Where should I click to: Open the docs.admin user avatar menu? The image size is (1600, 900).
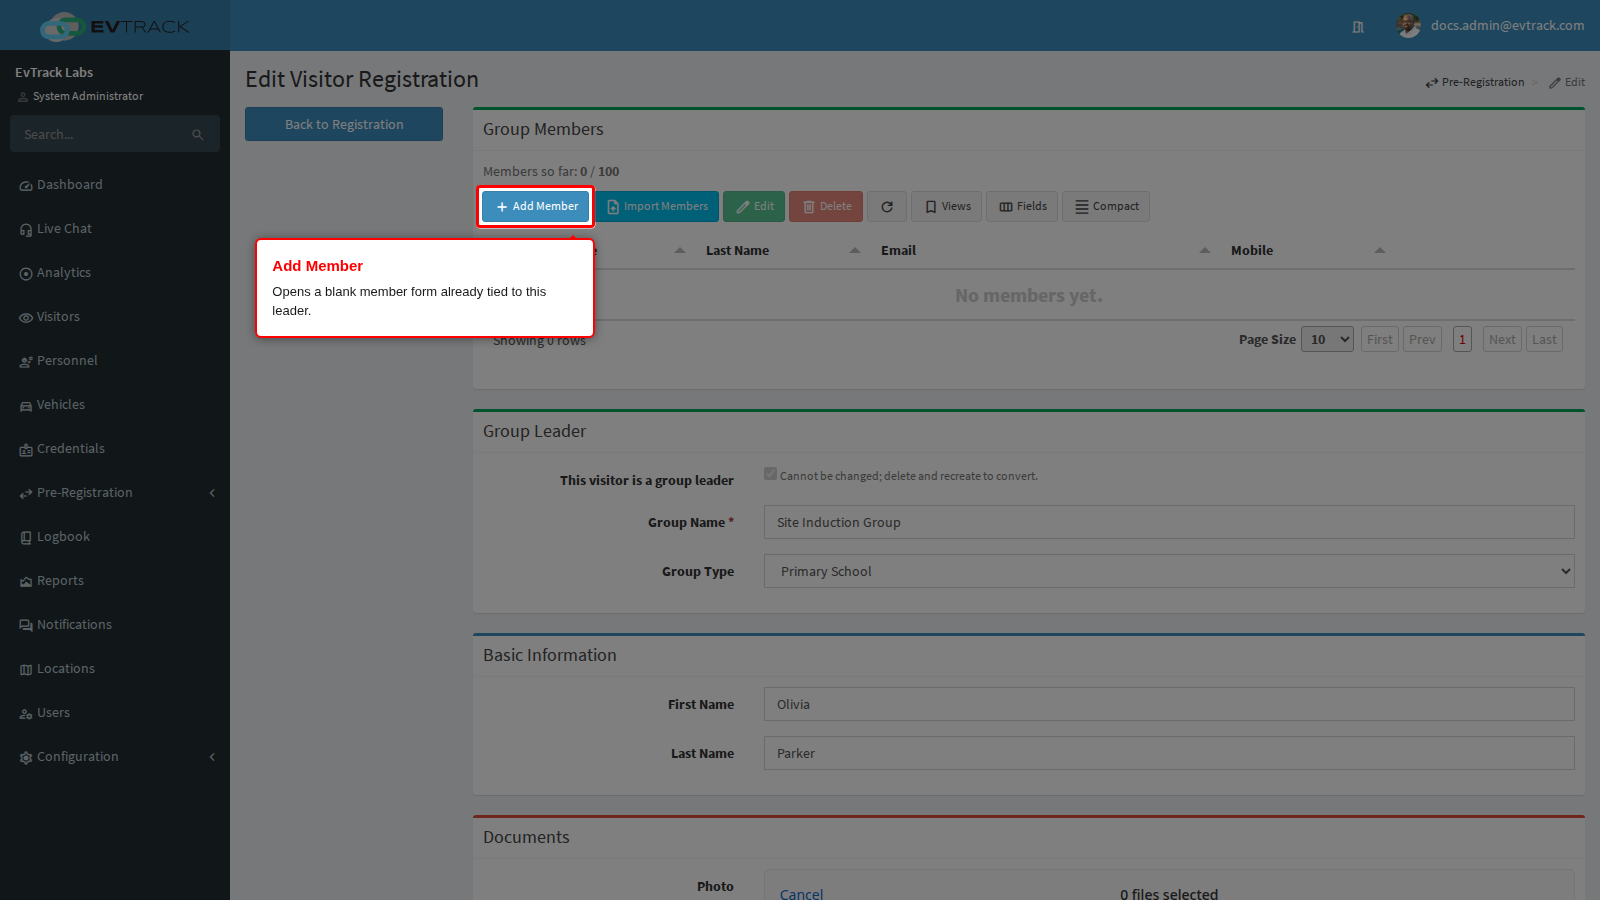point(1409,26)
